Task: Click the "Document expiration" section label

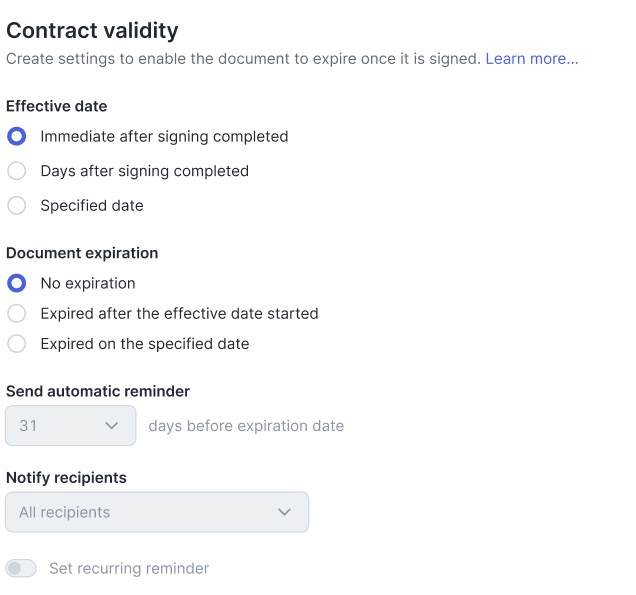Action: tap(82, 253)
